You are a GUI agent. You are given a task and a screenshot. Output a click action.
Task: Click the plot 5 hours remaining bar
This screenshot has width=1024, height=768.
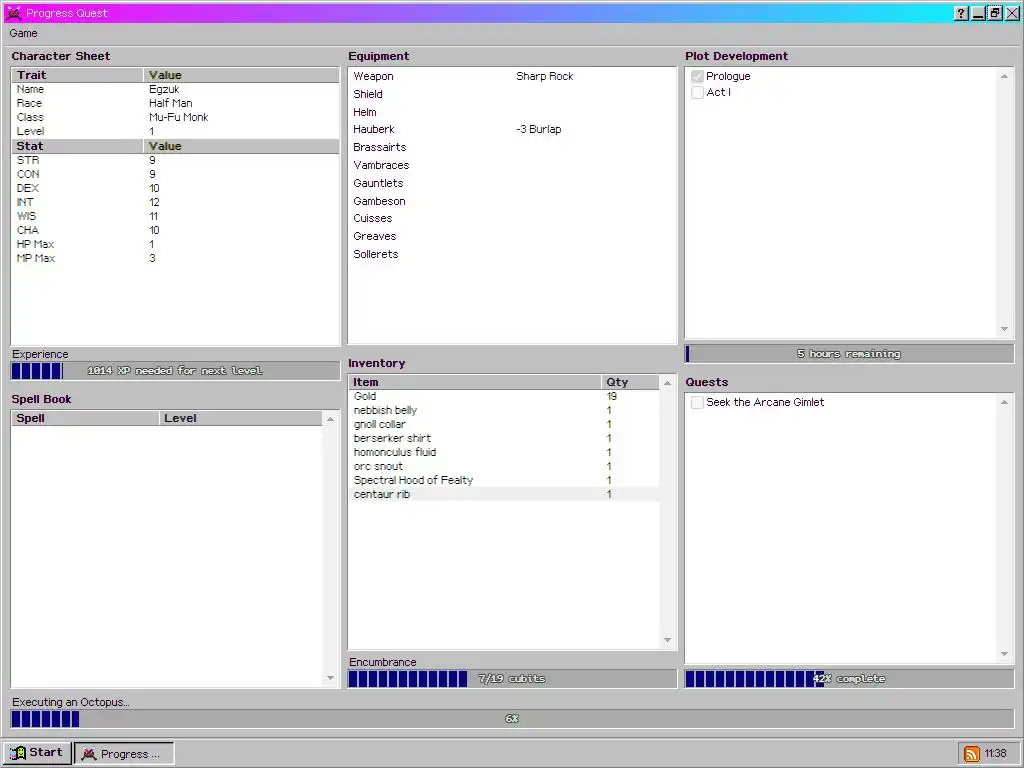(x=849, y=354)
